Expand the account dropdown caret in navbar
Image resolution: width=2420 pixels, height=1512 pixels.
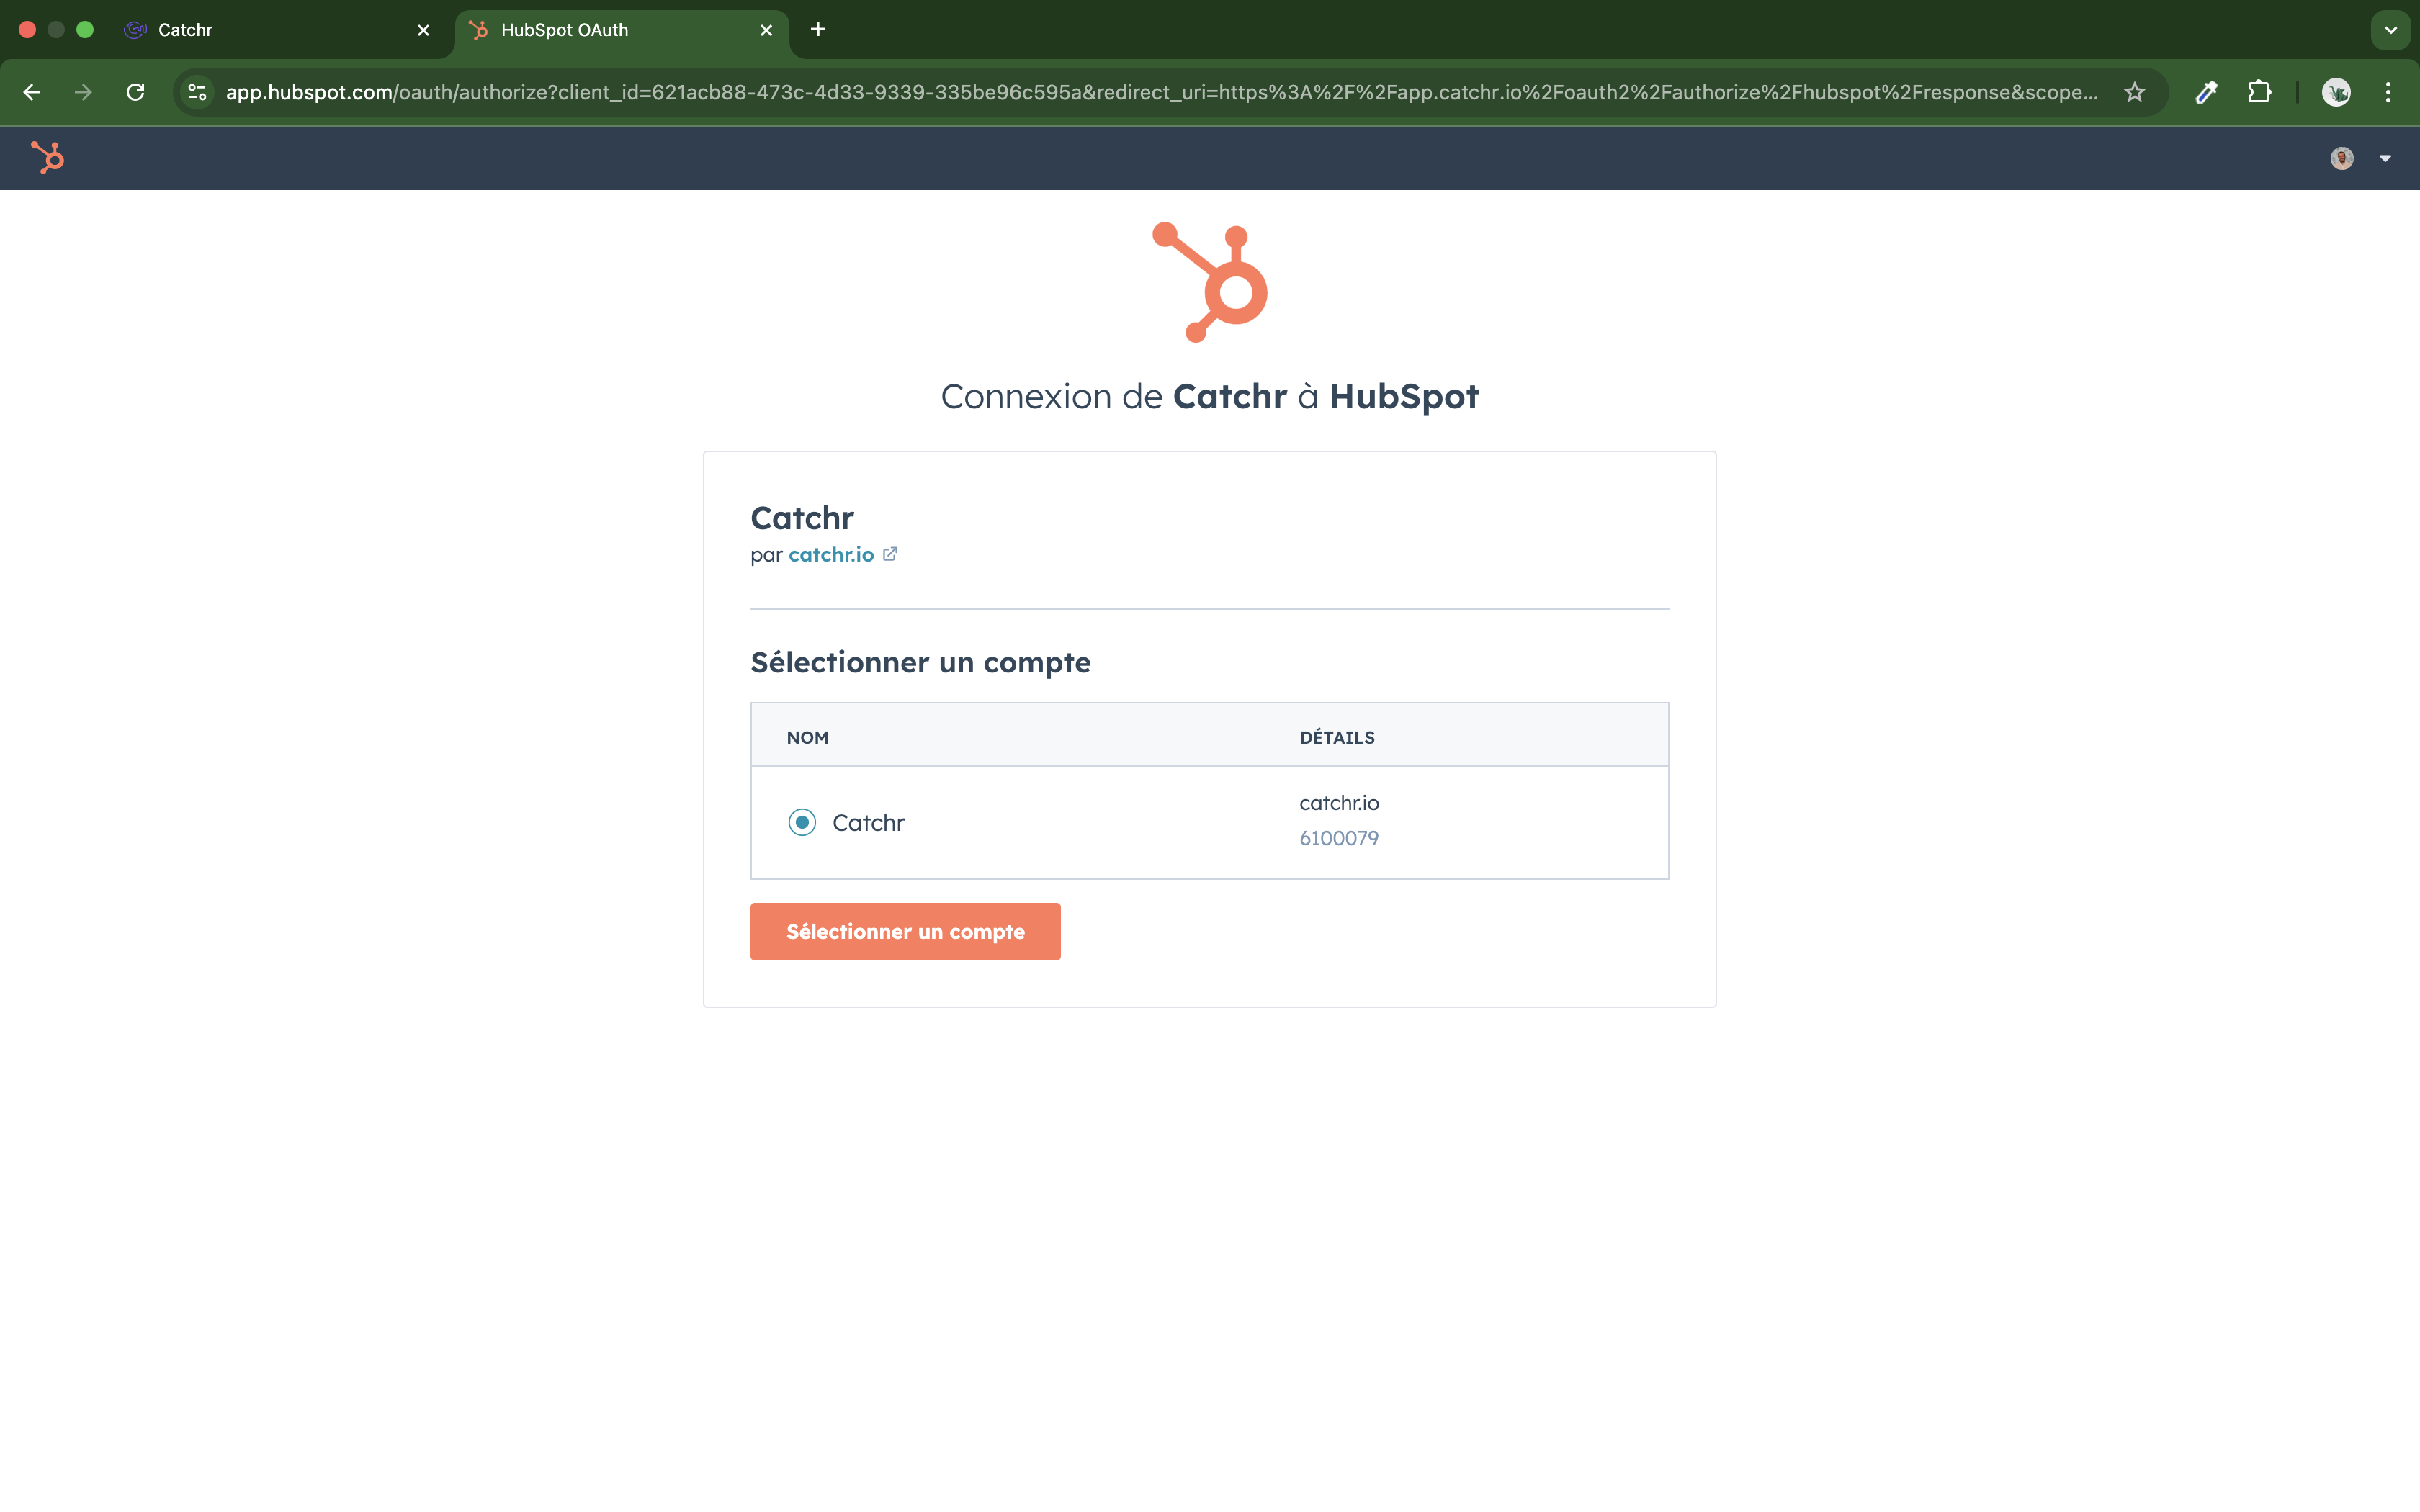coord(2385,158)
